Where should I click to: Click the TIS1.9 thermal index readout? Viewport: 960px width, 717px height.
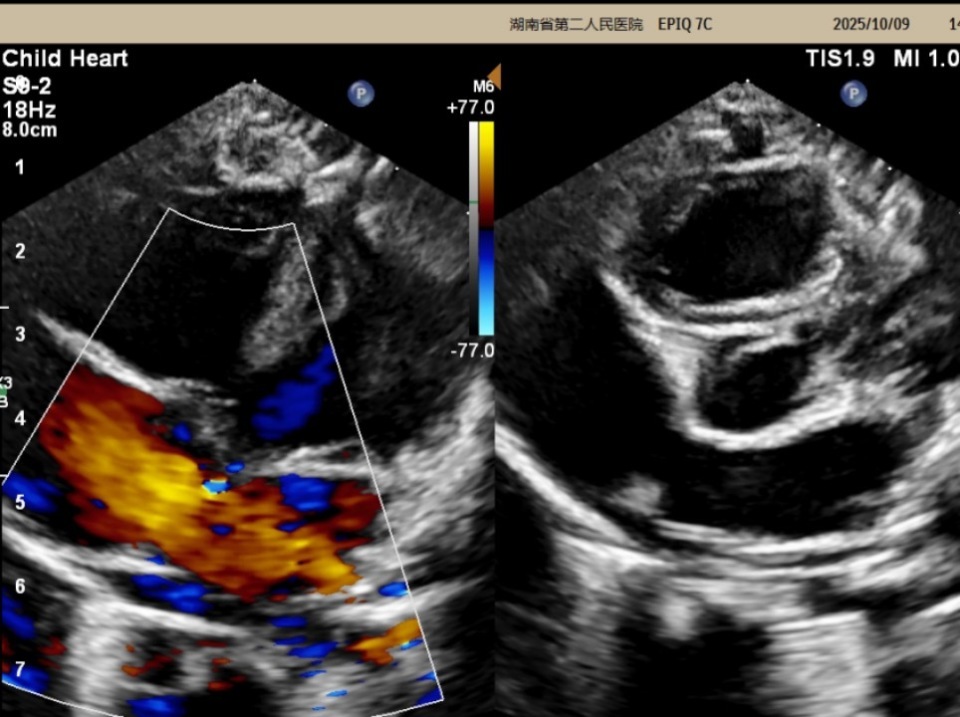840,59
